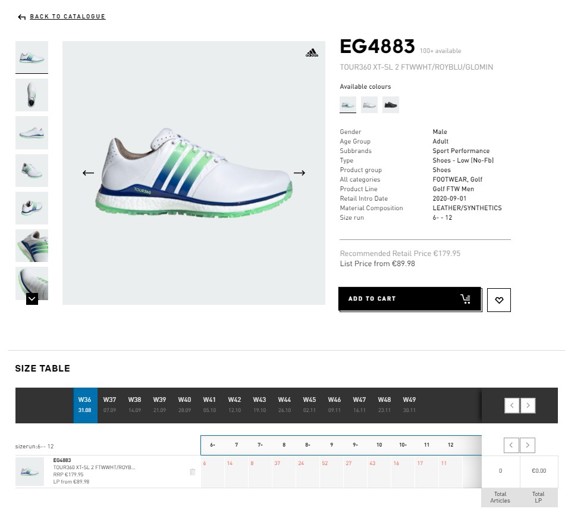Delete the EG4883 row with the trash icon
Image resolution: width=568 pixels, height=520 pixels.
click(x=192, y=472)
